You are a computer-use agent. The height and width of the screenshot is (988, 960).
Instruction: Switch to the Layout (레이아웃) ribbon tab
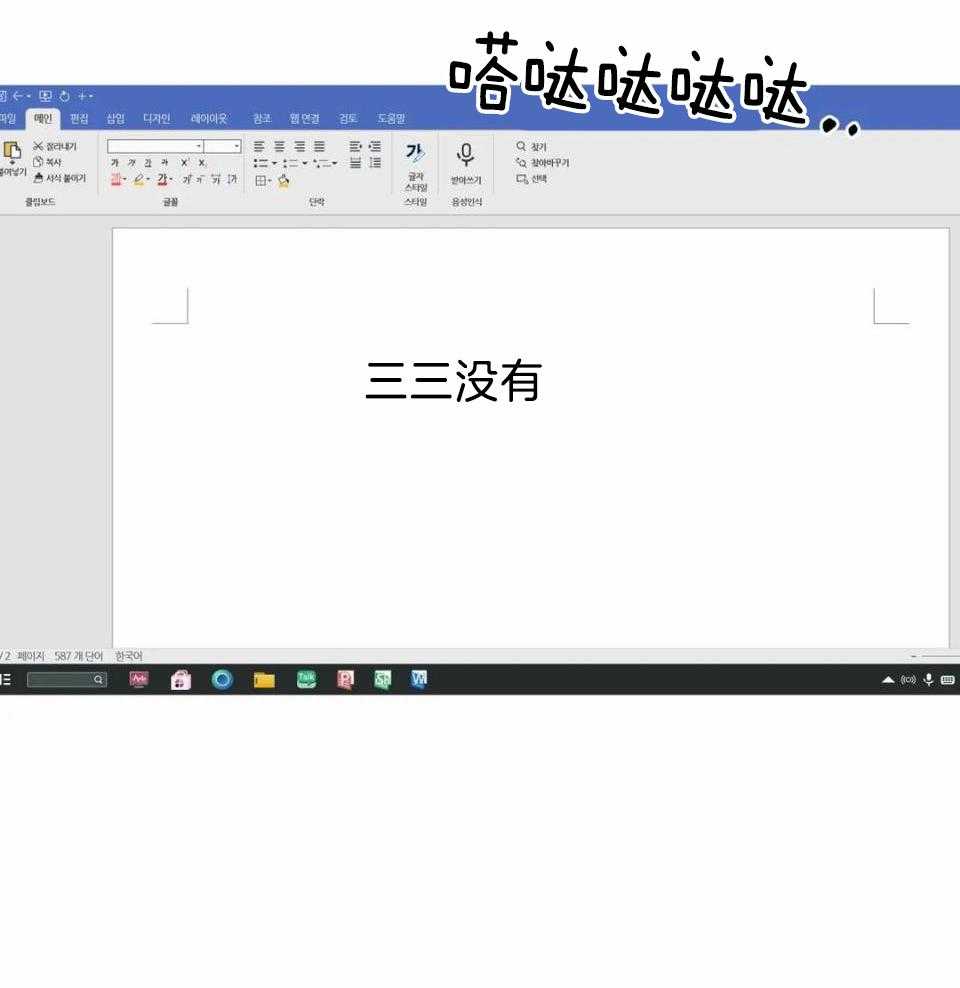pyautogui.click(x=209, y=119)
